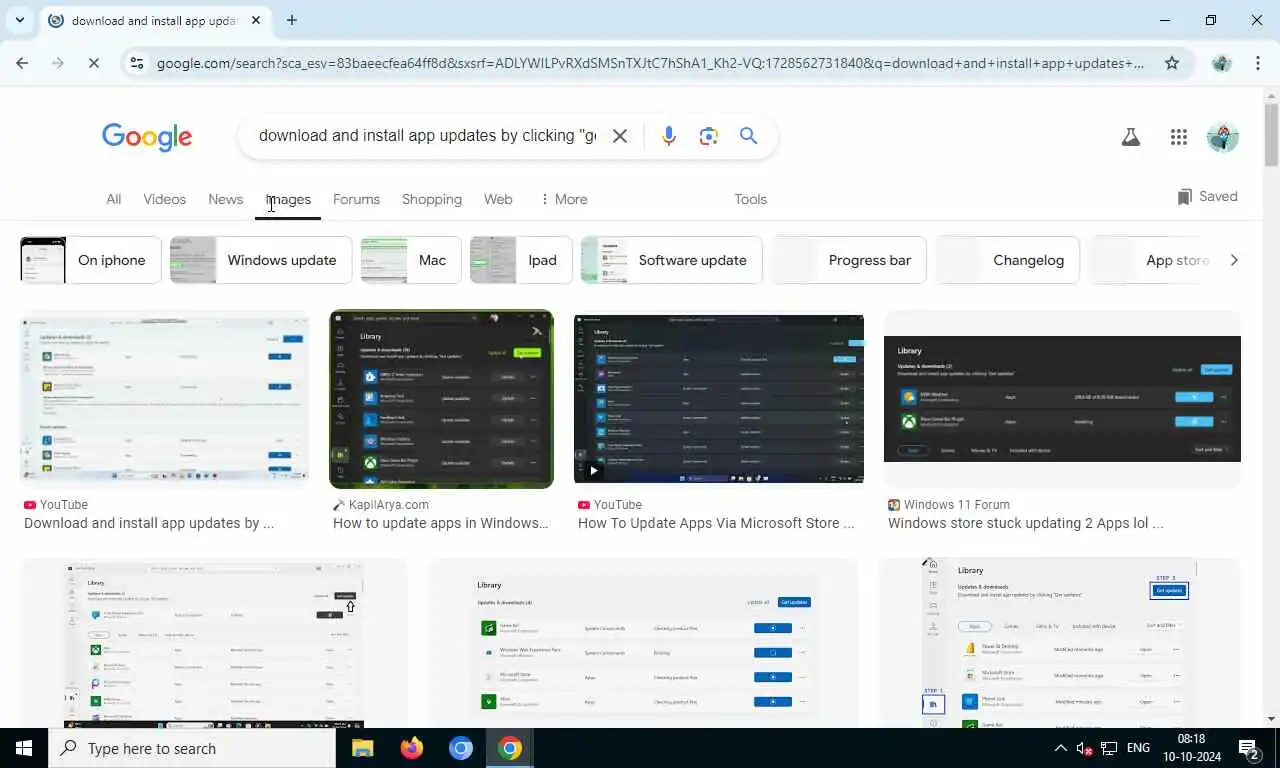Switch to the All results tab
This screenshot has width=1280, height=768.
pos(114,199)
